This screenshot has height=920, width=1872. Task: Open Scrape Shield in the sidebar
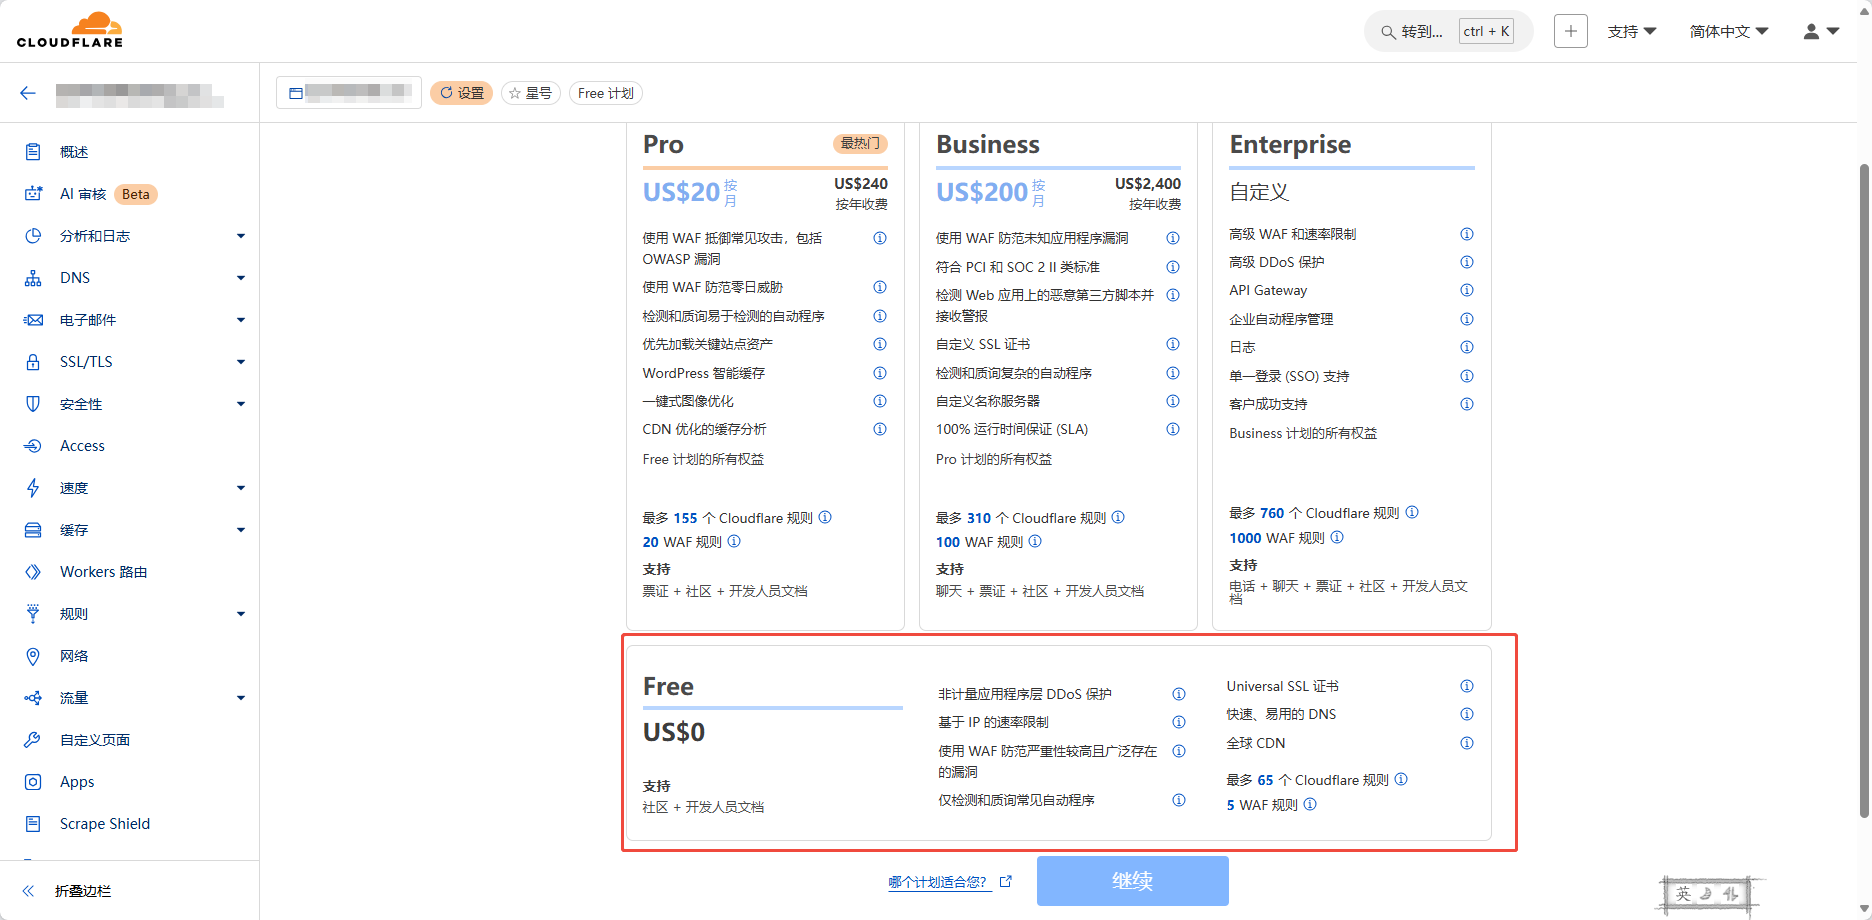[105, 824]
